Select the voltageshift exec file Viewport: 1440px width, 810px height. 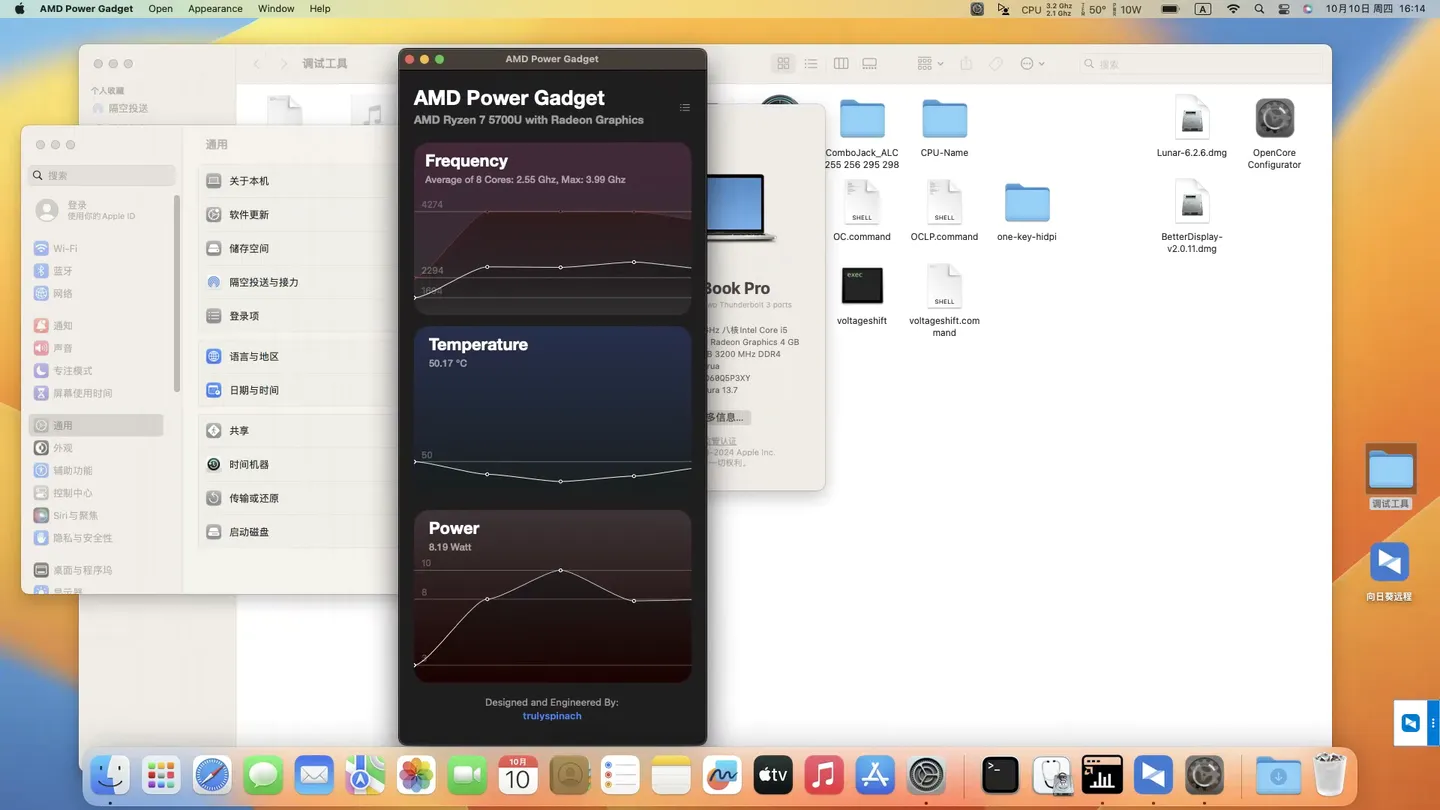coord(861,287)
